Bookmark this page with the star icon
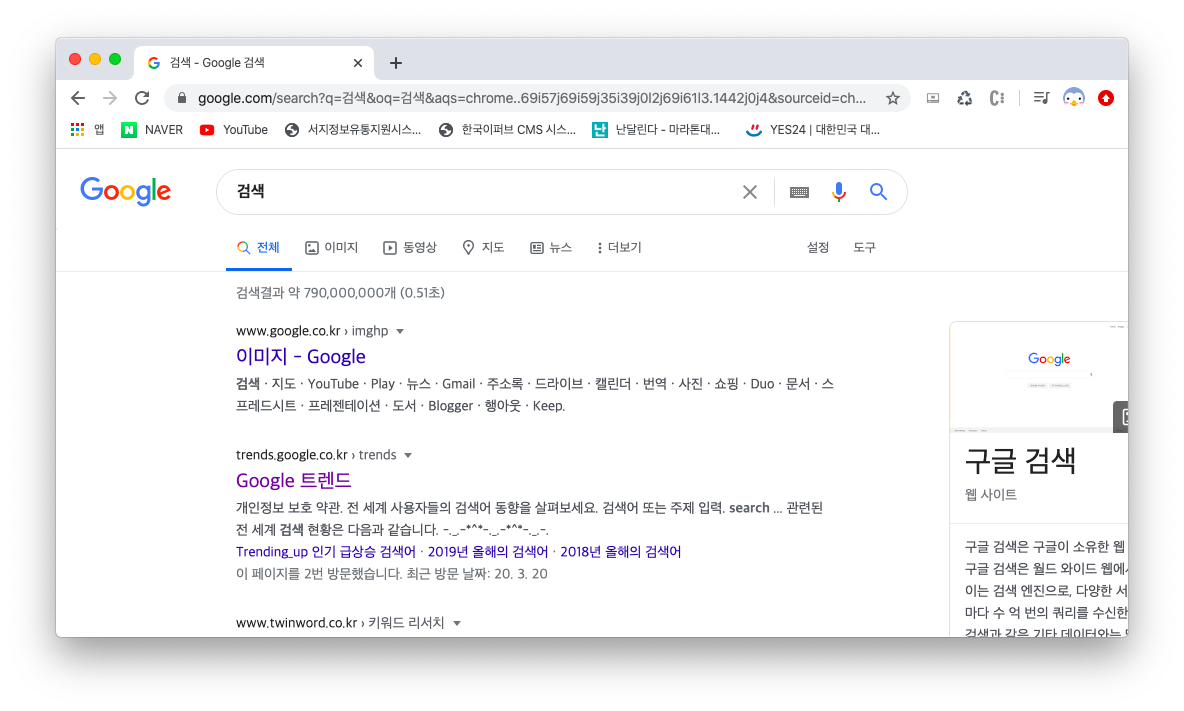 click(893, 98)
